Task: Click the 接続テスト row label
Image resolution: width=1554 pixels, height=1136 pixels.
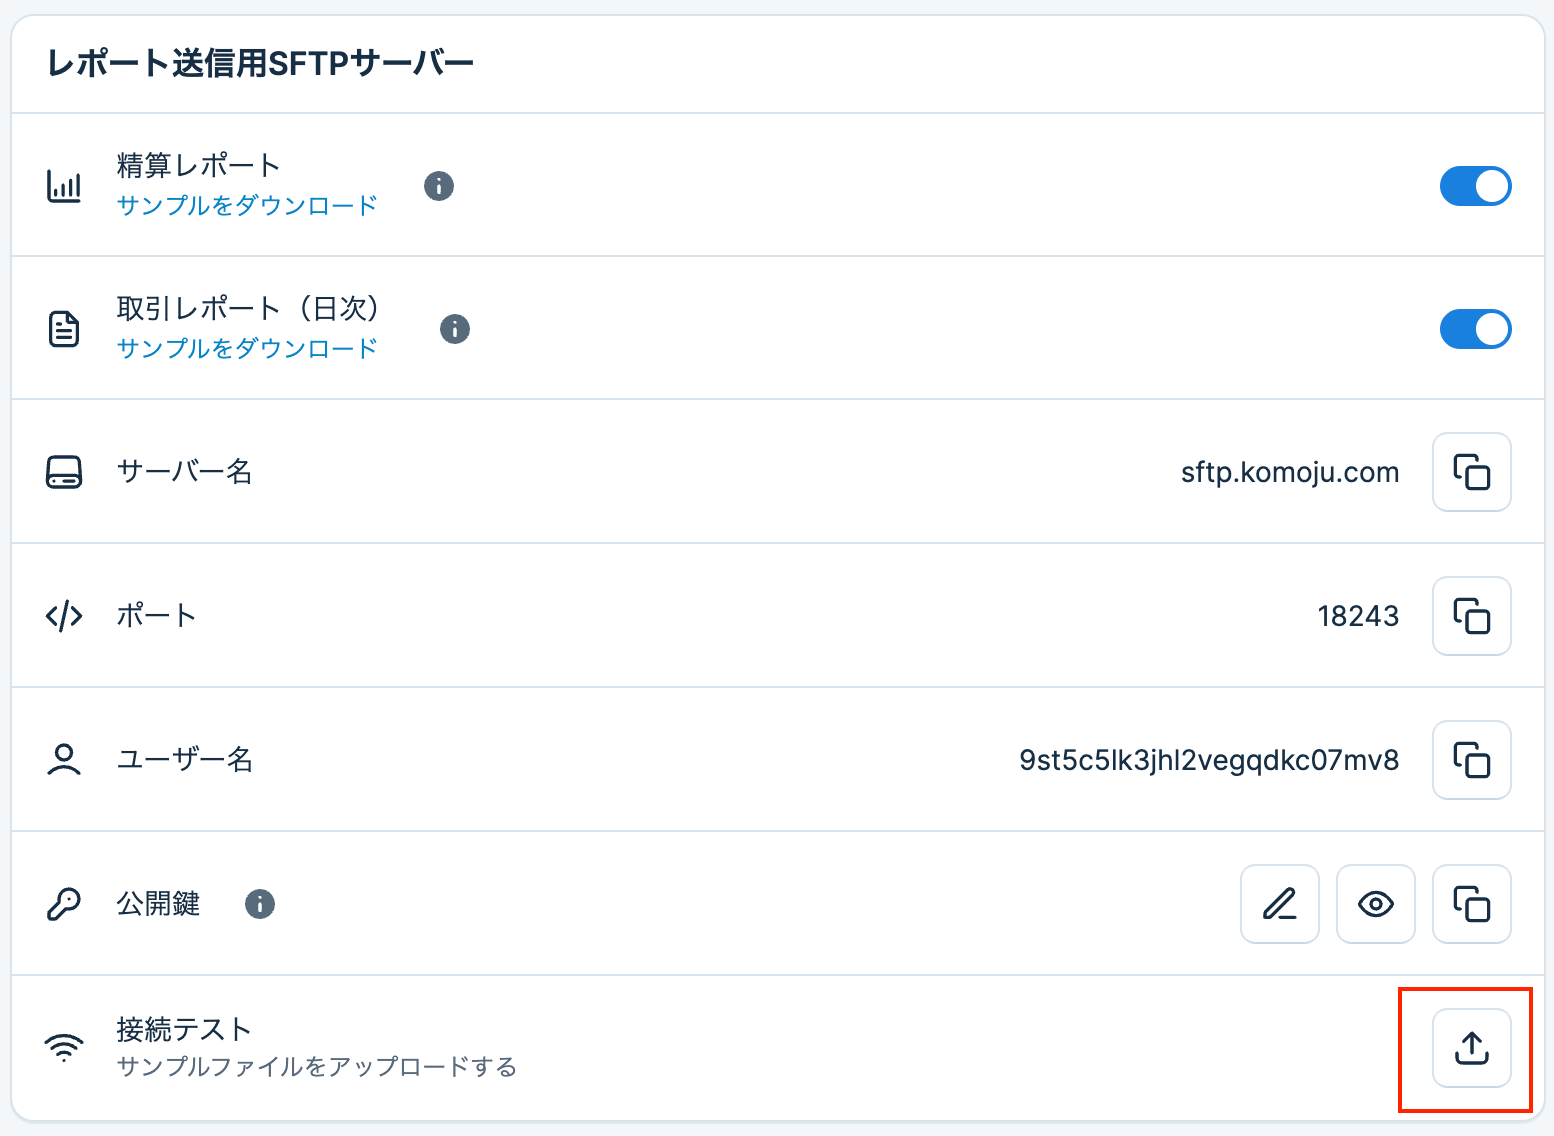Action: click(184, 1029)
